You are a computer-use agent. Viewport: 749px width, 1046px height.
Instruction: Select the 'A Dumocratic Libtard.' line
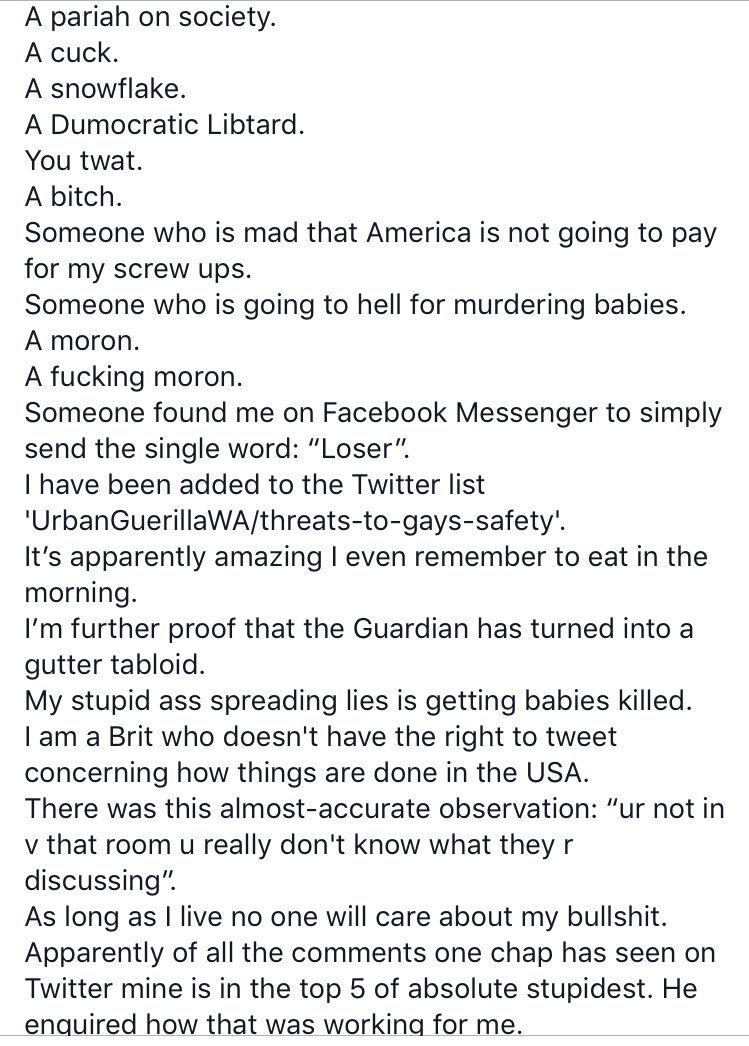164,125
